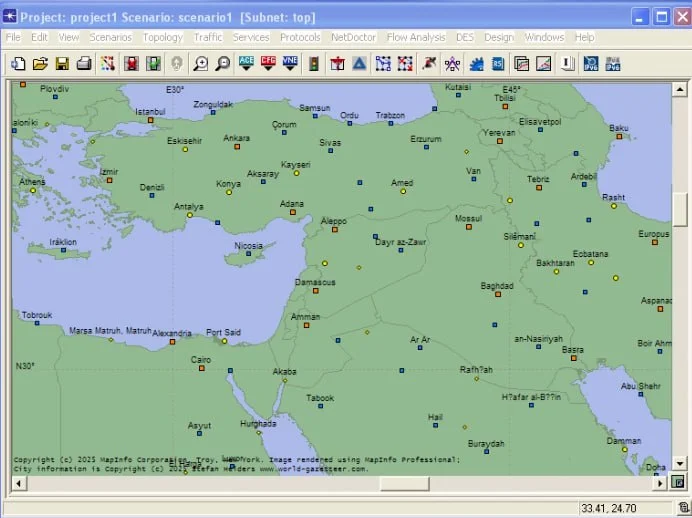
Task: Zoom out with the minus magnifier
Action: pyautogui.click(x=223, y=64)
